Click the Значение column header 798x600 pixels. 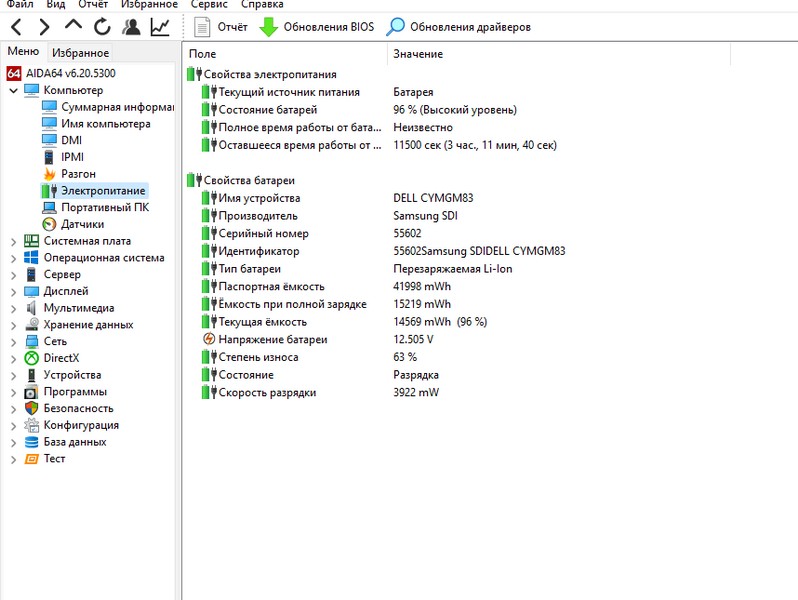[418, 54]
